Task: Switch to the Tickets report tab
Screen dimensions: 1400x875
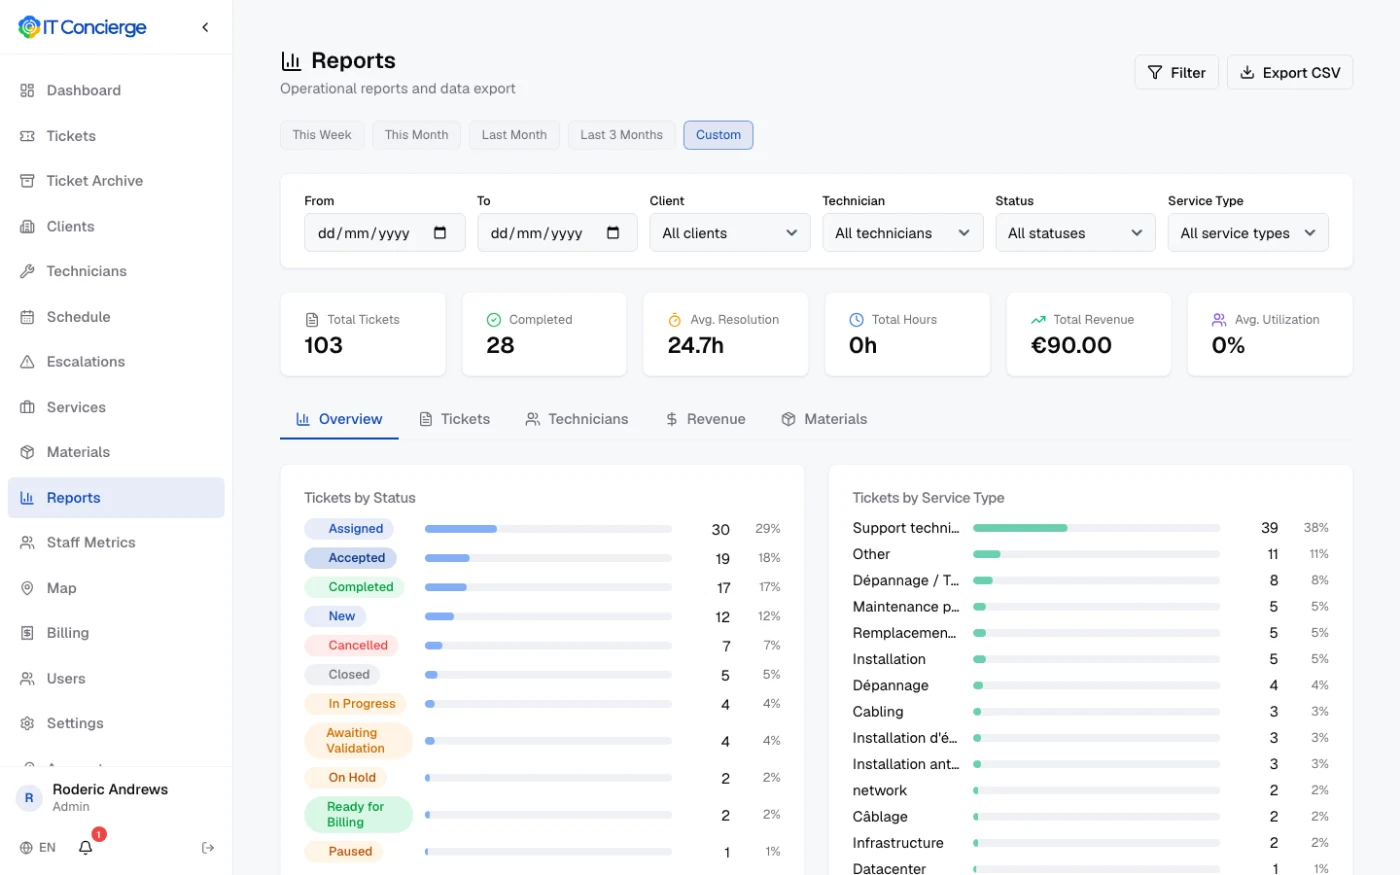Action: point(454,419)
